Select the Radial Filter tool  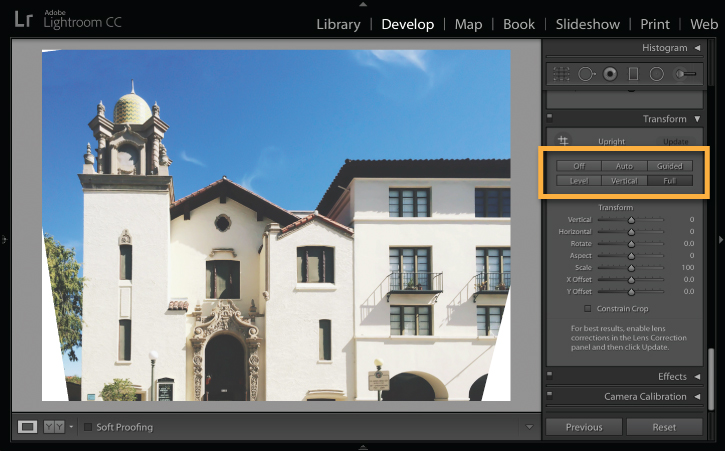point(657,74)
